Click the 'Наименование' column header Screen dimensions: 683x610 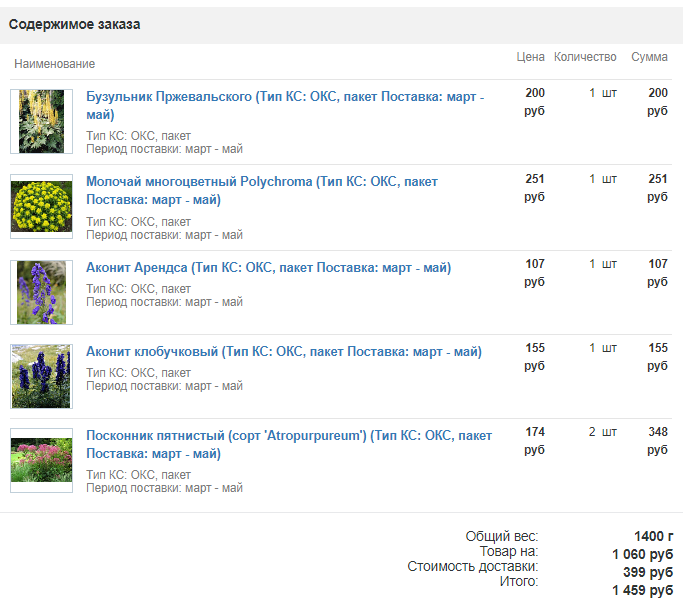(x=54, y=64)
